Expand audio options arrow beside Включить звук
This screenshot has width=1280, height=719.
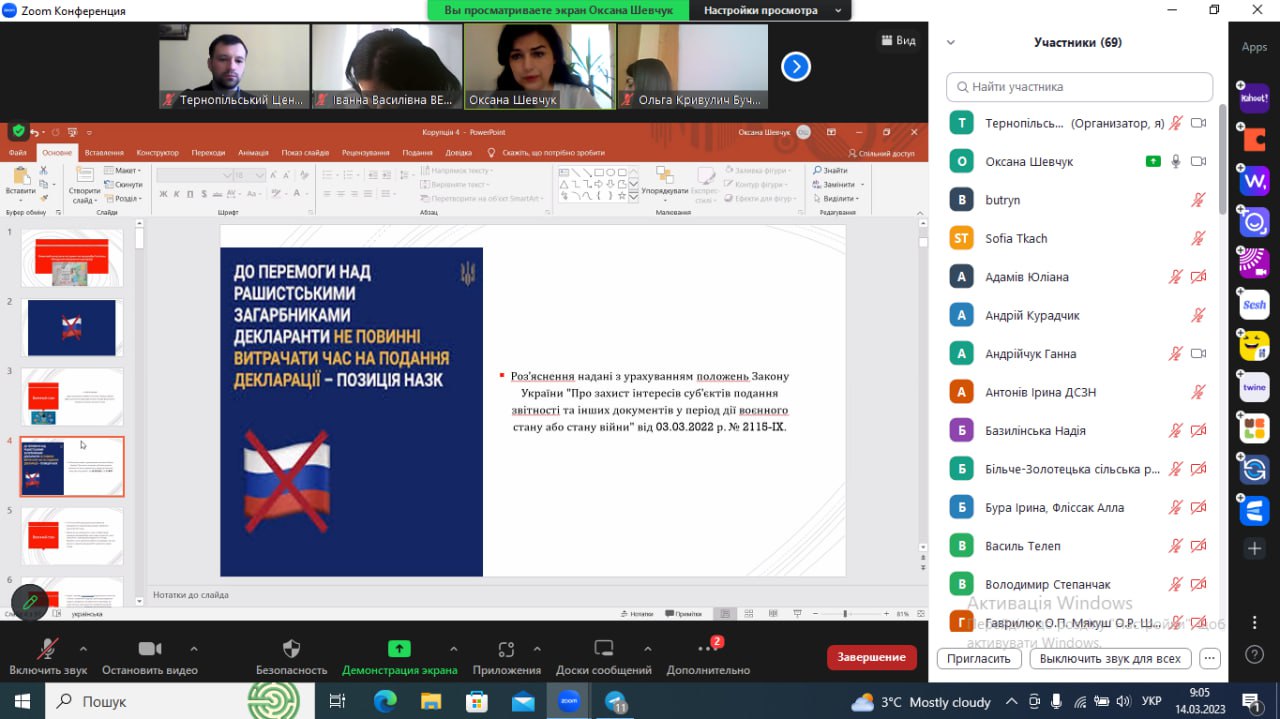tap(83, 648)
